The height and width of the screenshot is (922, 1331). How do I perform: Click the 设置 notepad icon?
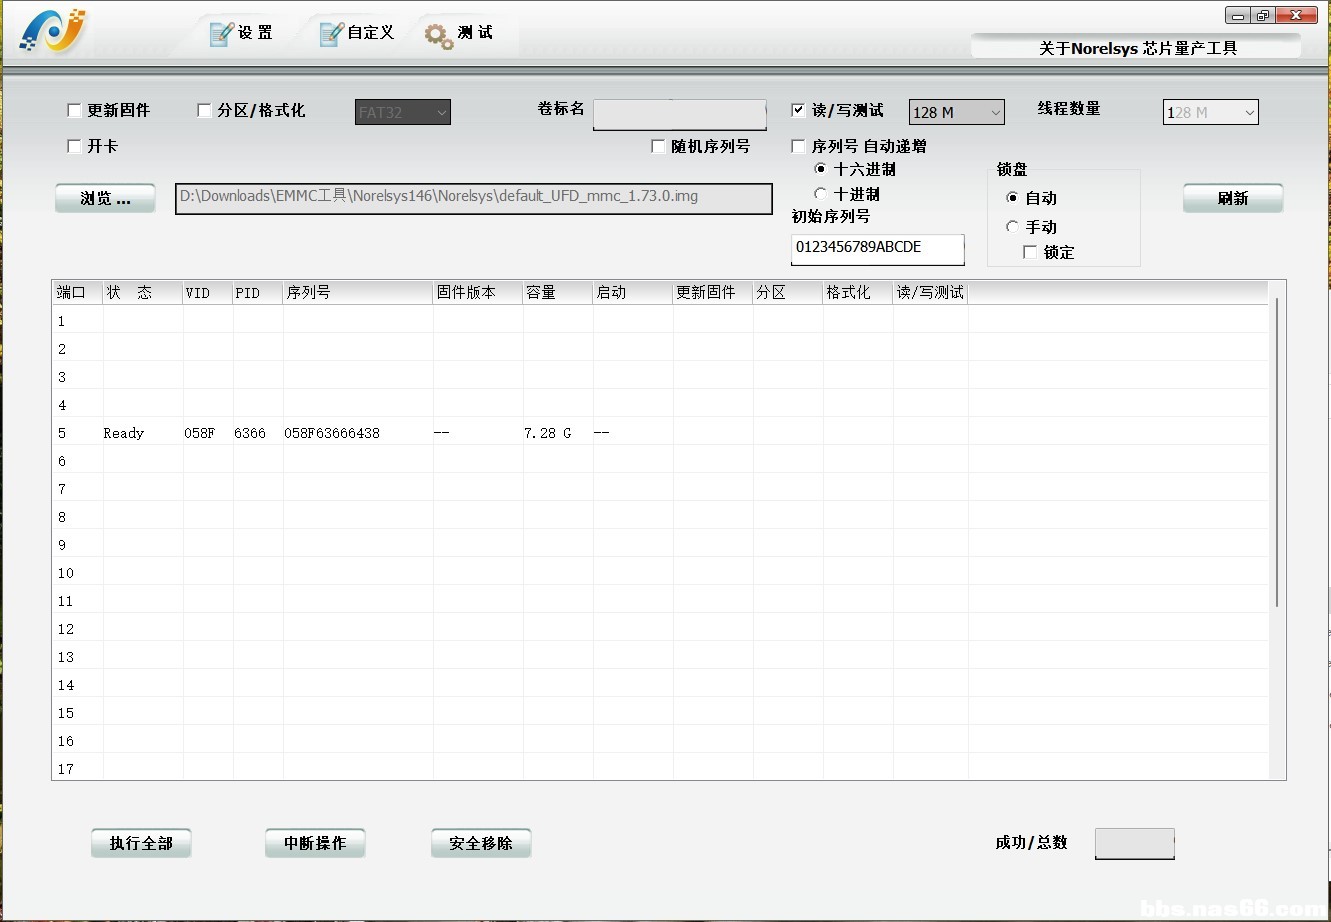tap(221, 34)
